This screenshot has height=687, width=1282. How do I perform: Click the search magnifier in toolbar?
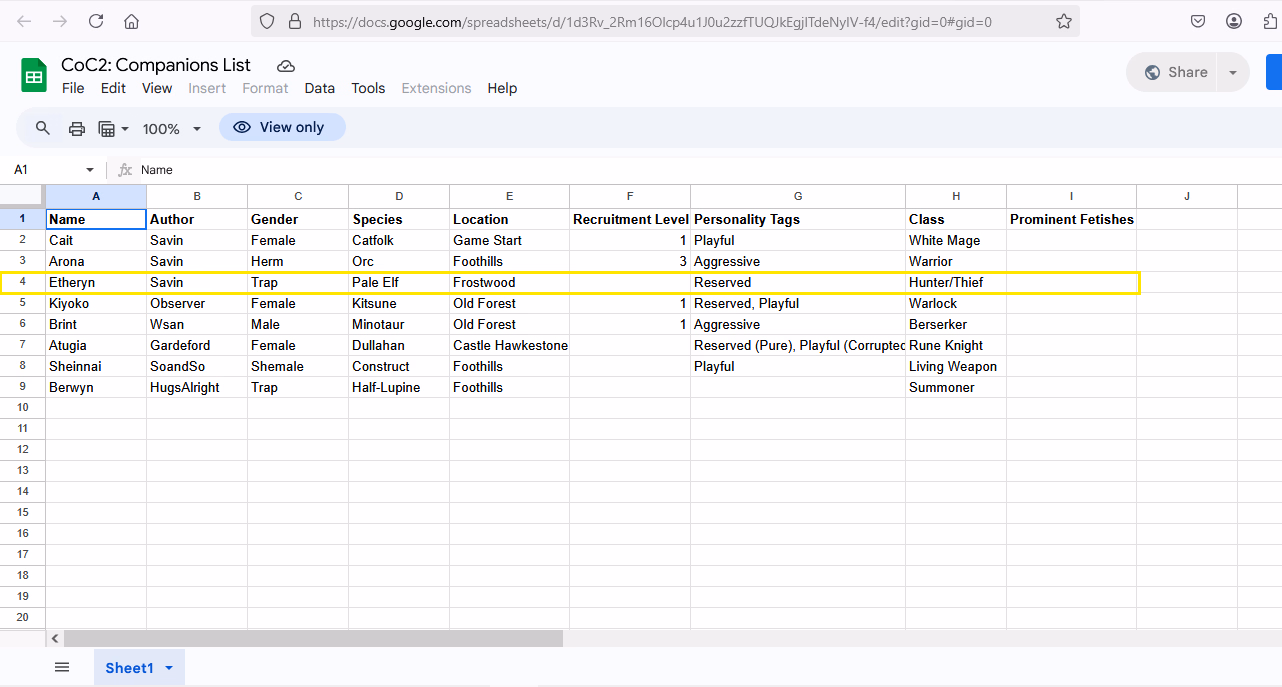click(43, 128)
